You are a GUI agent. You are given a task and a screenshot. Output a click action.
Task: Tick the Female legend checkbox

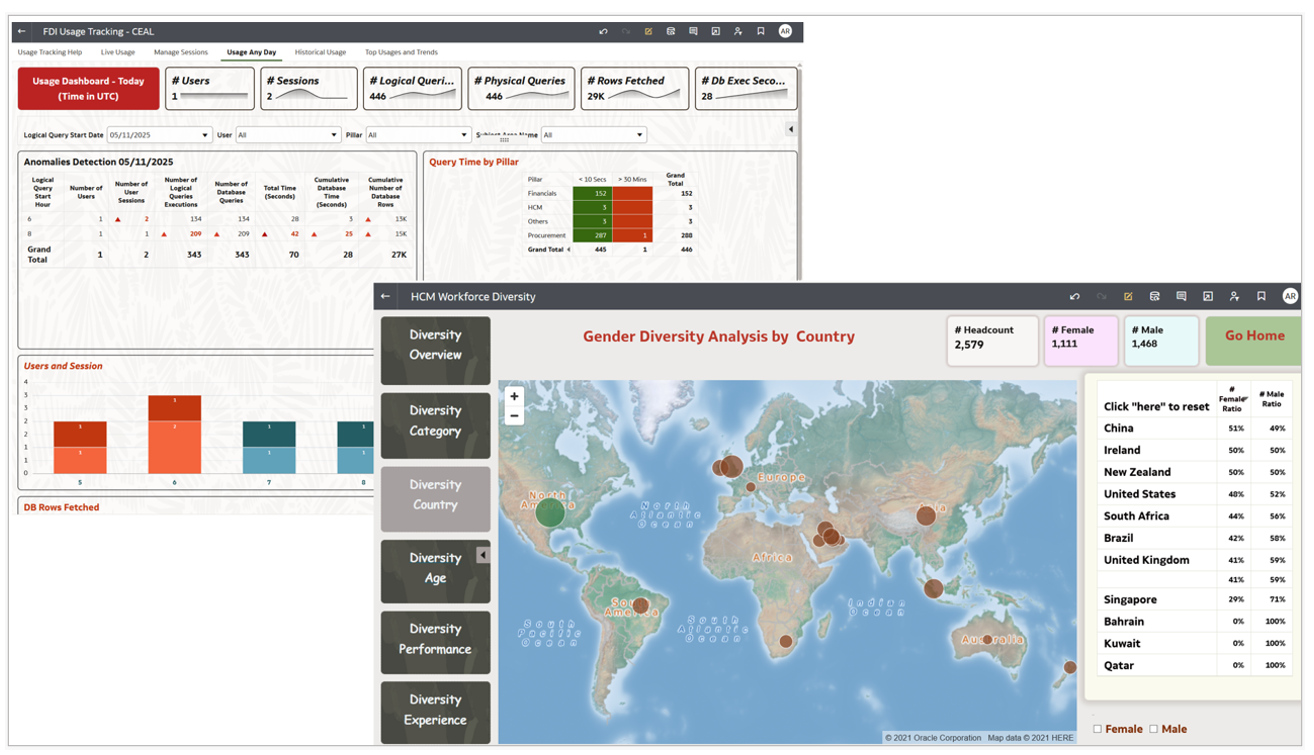1098,729
